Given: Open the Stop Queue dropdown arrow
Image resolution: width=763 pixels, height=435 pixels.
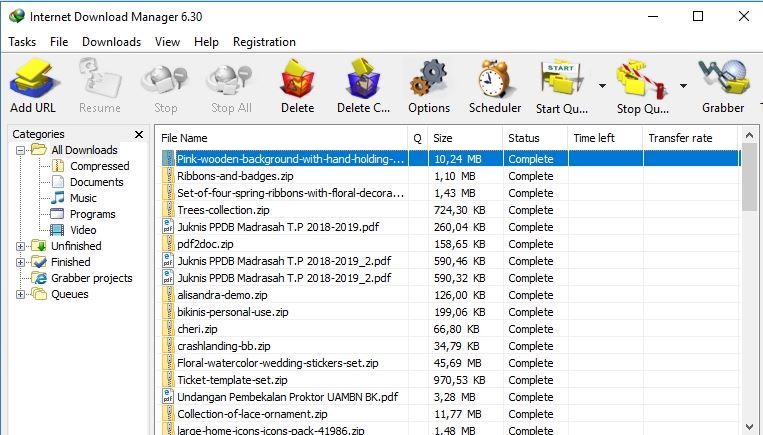Looking at the screenshot, I should click(x=684, y=86).
